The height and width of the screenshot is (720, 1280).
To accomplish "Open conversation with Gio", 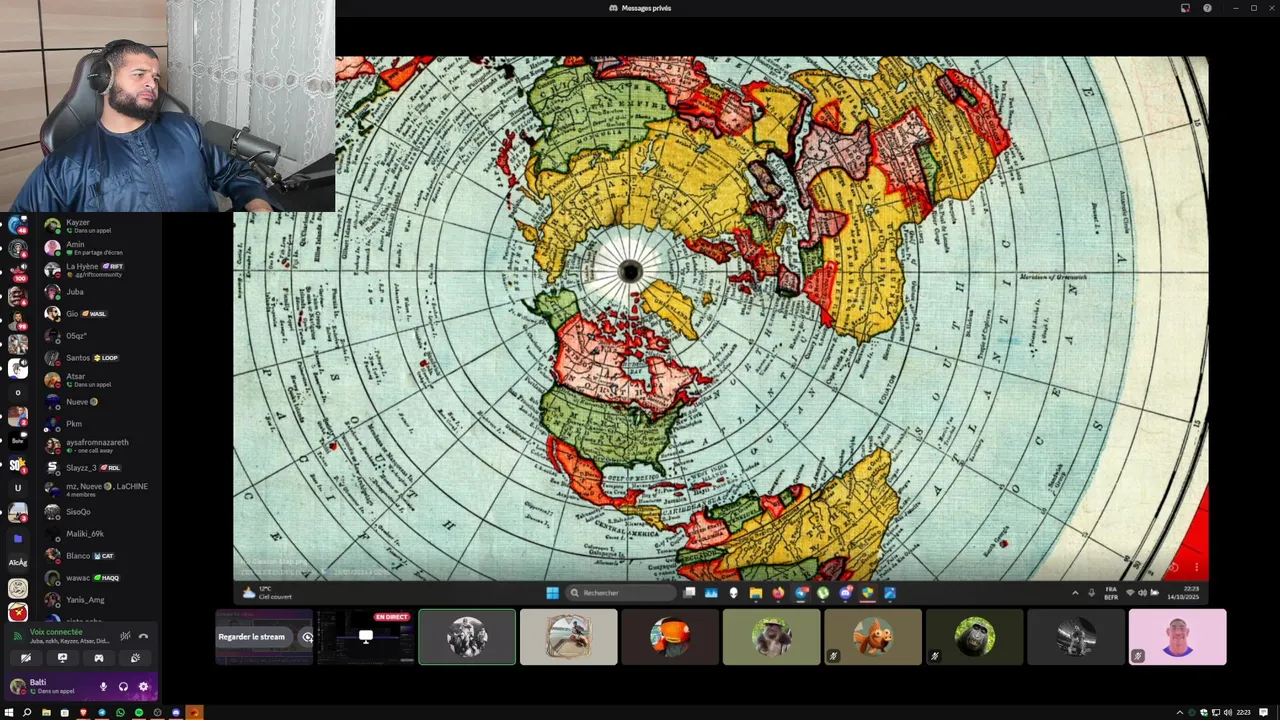I will coord(98,314).
